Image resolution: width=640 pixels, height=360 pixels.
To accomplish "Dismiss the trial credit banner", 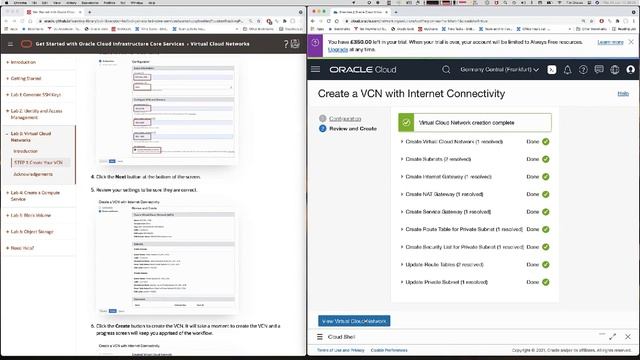I will point(631,42).
